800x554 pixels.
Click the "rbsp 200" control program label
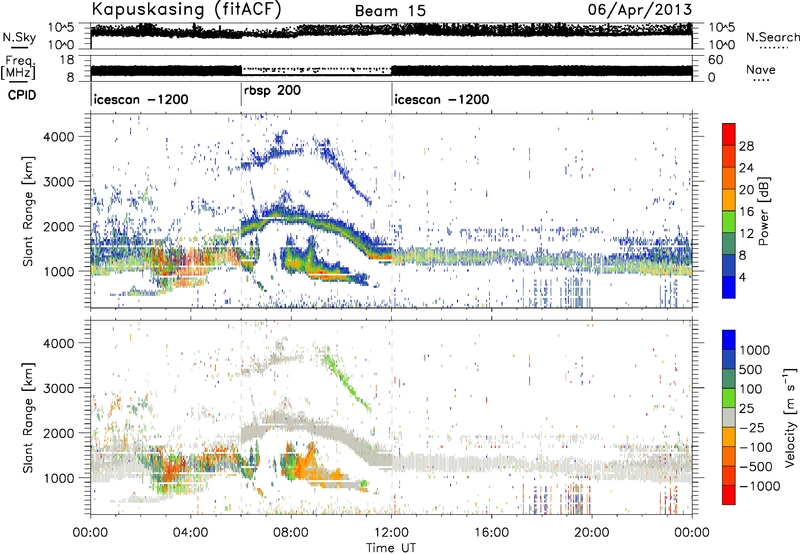[x=272, y=91]
